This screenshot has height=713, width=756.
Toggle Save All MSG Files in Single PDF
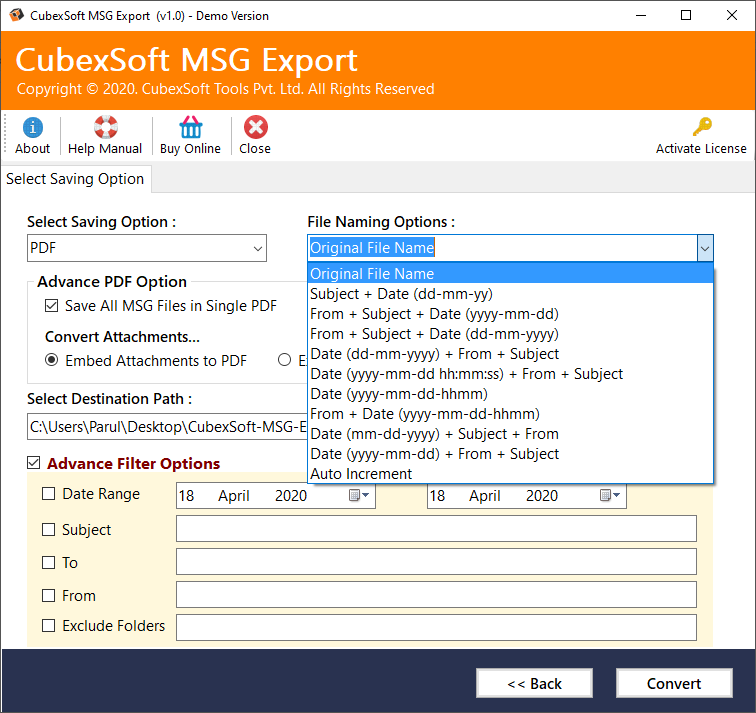(x=52, y=306)
